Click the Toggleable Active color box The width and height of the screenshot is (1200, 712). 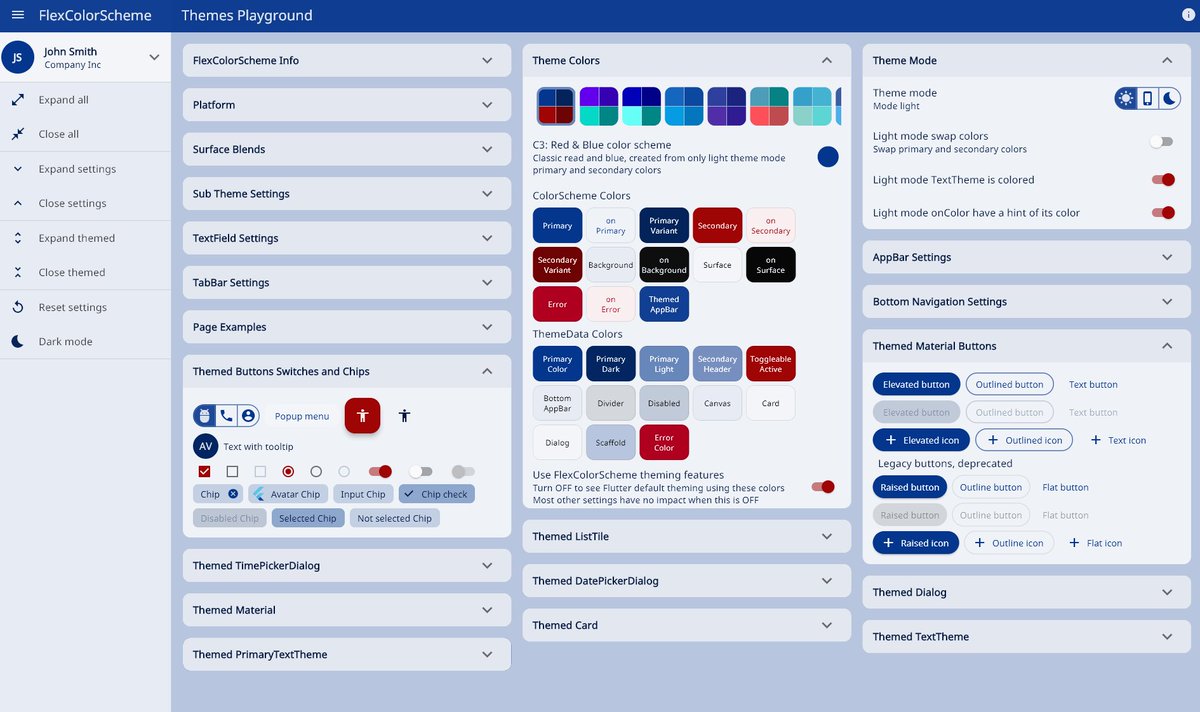pos(770,364)
